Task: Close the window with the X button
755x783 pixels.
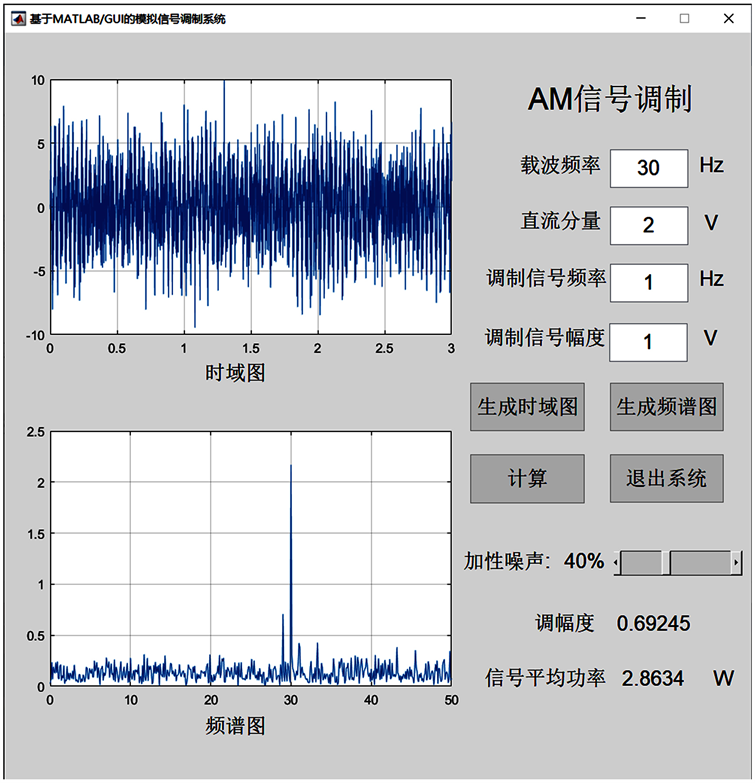Action: click(729, 18)
